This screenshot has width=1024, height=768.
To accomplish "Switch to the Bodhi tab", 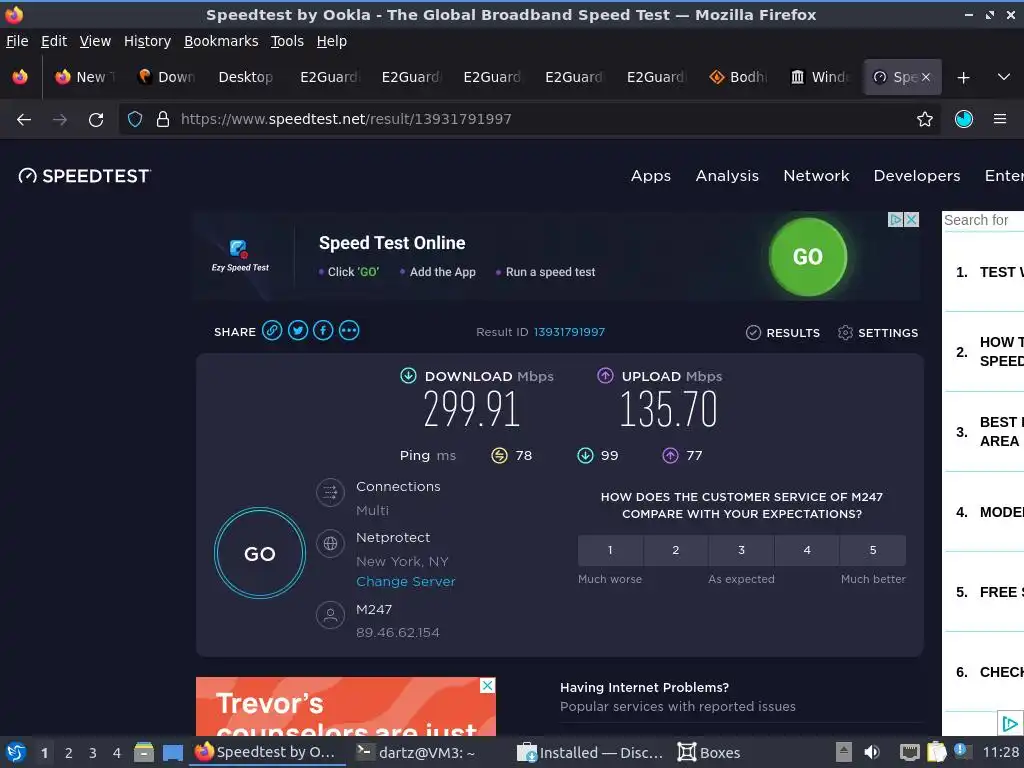I will (740, 77).
